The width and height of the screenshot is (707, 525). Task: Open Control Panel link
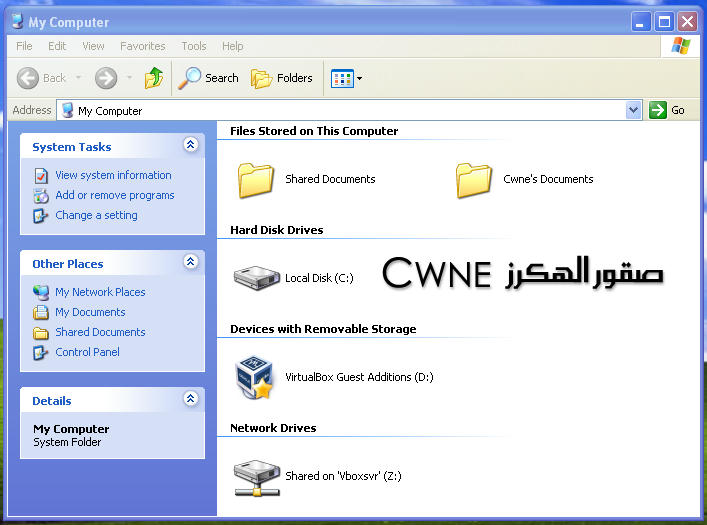click(x=87, y=352)
